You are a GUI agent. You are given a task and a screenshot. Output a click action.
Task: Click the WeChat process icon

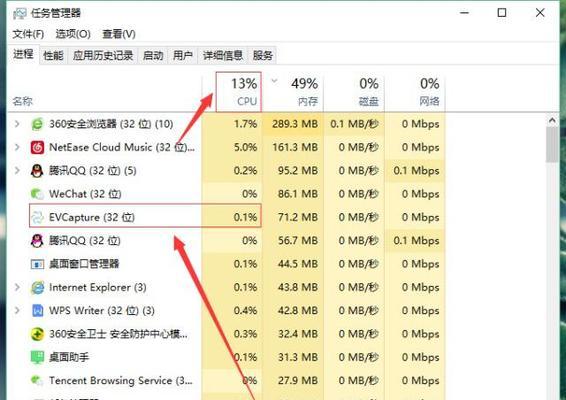[37, 194]
